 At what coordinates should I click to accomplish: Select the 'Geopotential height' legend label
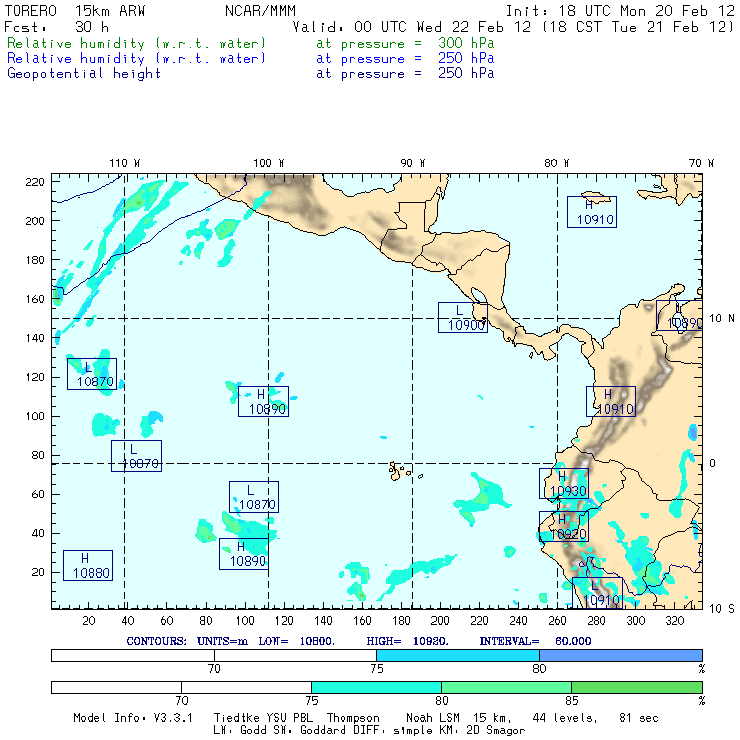click(84, 74)
